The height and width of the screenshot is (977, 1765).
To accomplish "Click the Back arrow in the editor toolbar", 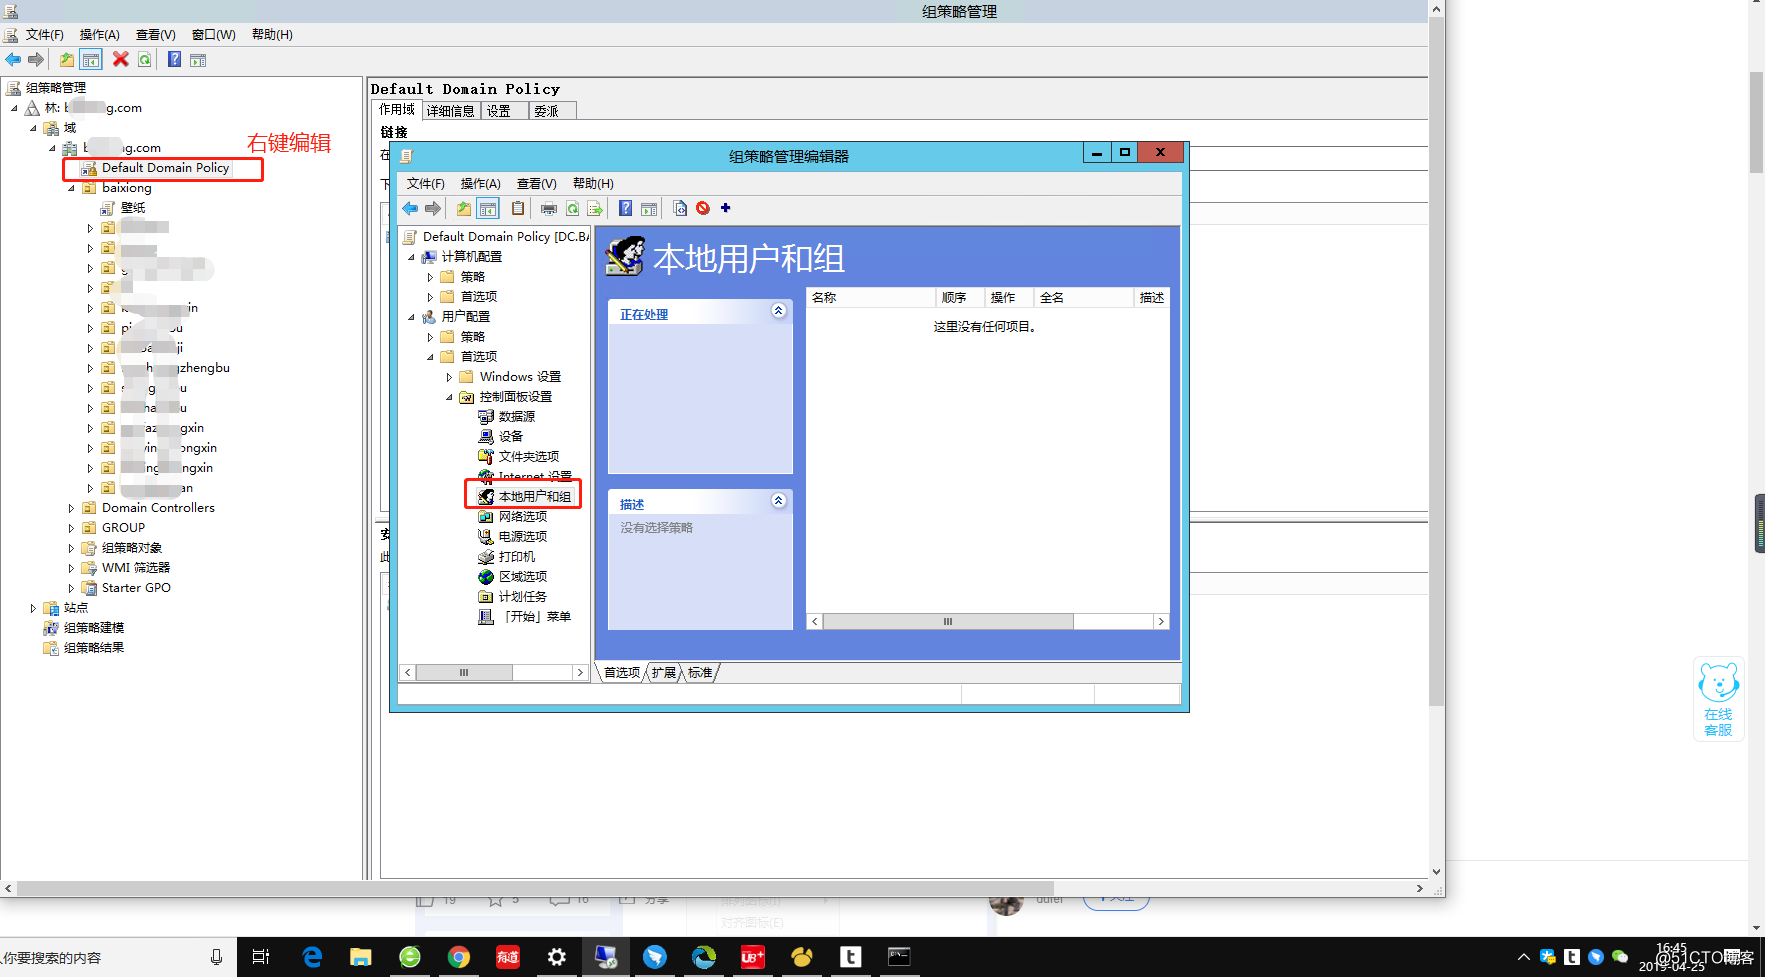I will (410, 208).
